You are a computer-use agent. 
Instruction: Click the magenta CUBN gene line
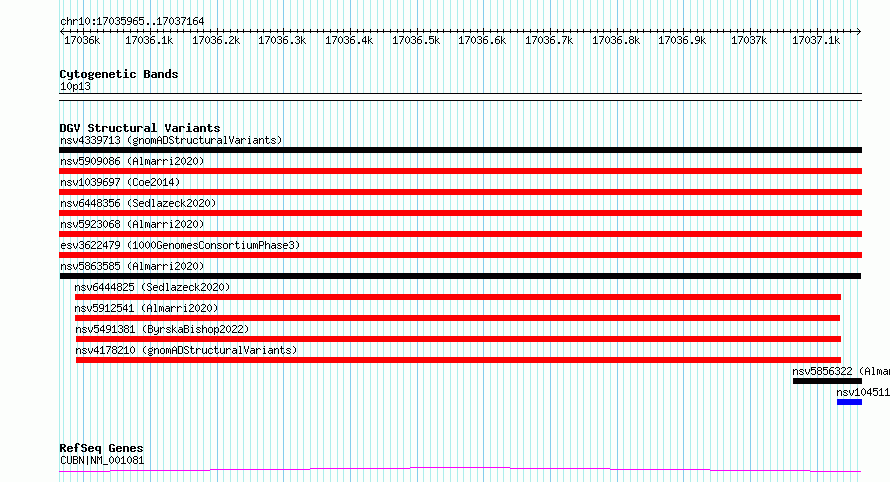point(460,470)
